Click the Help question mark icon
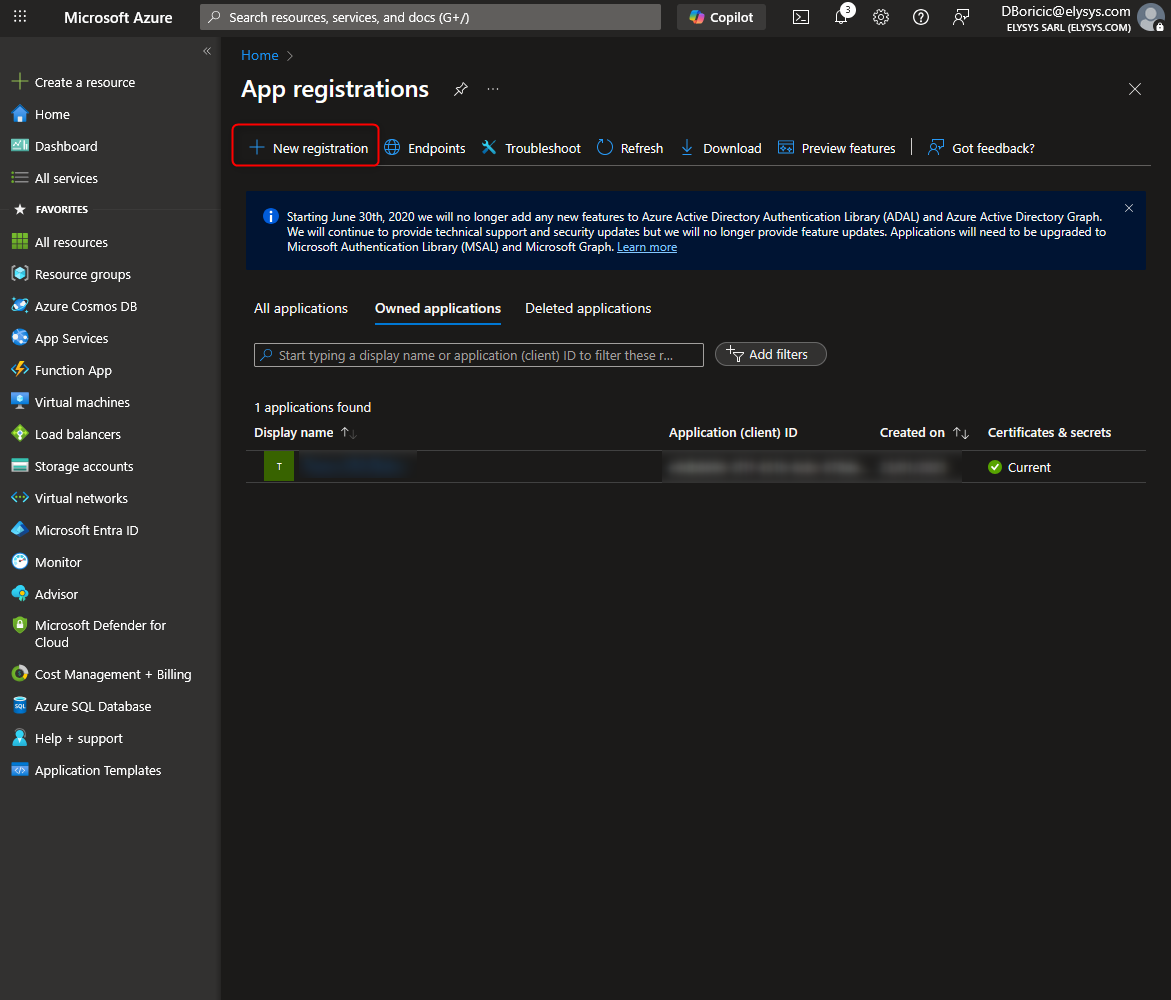The width and height of the screenshot is (1171, 1000). 921,17
